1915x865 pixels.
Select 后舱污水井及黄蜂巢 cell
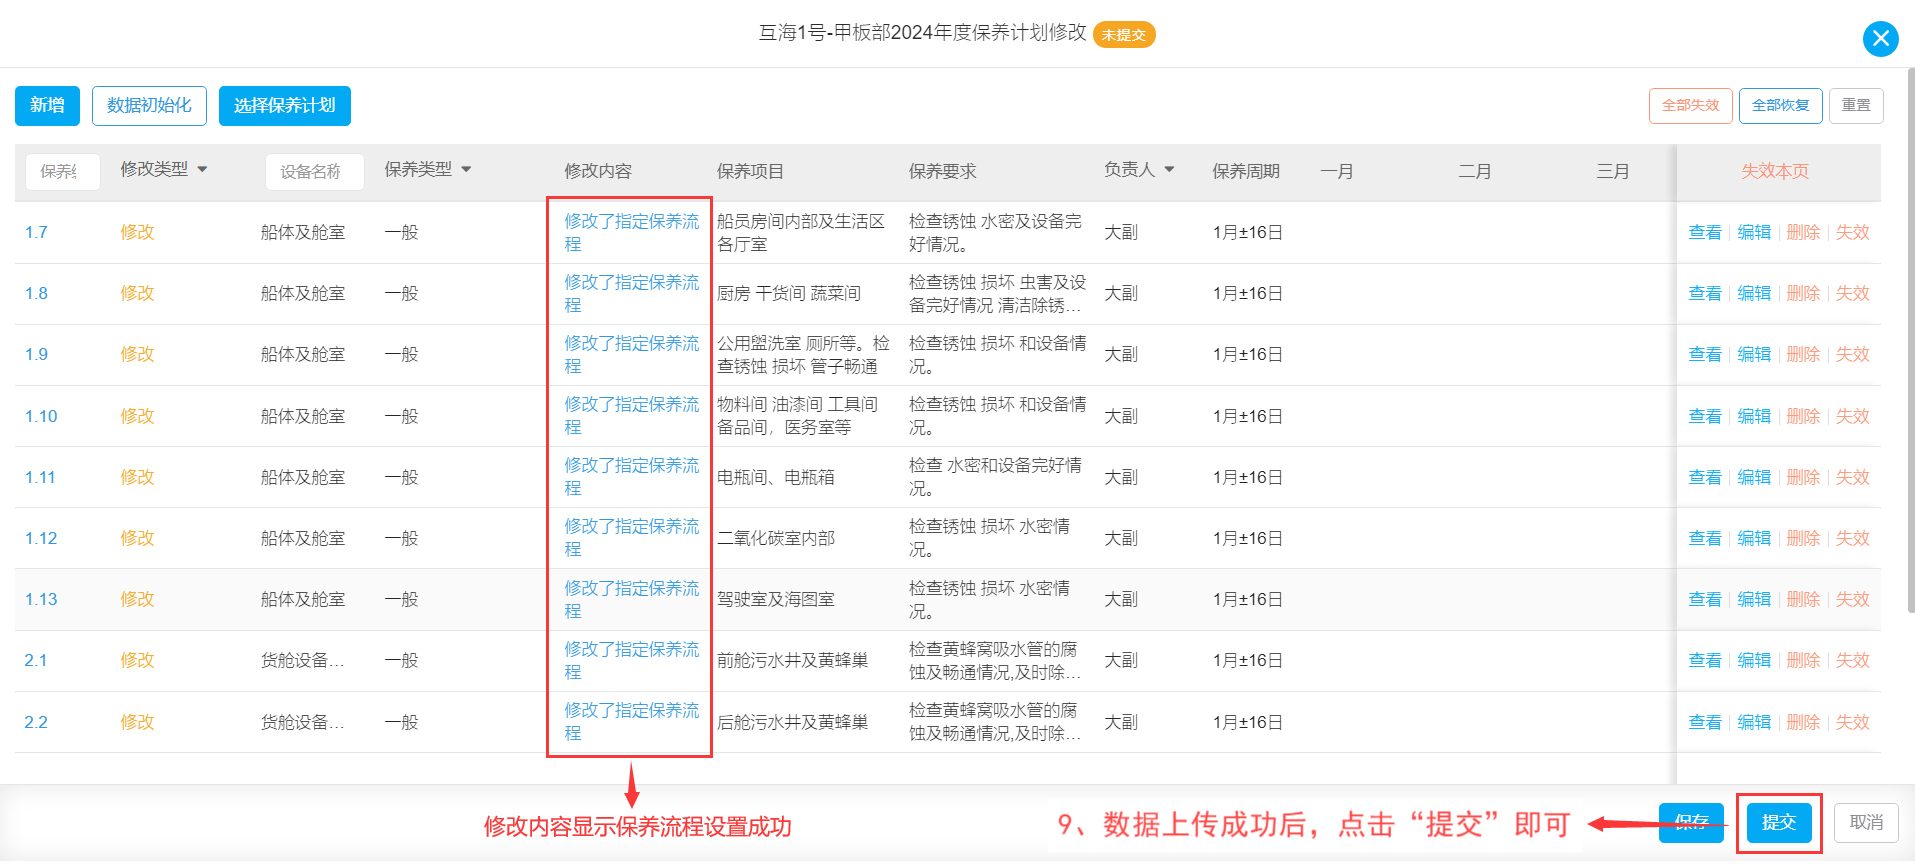point(792,722)
